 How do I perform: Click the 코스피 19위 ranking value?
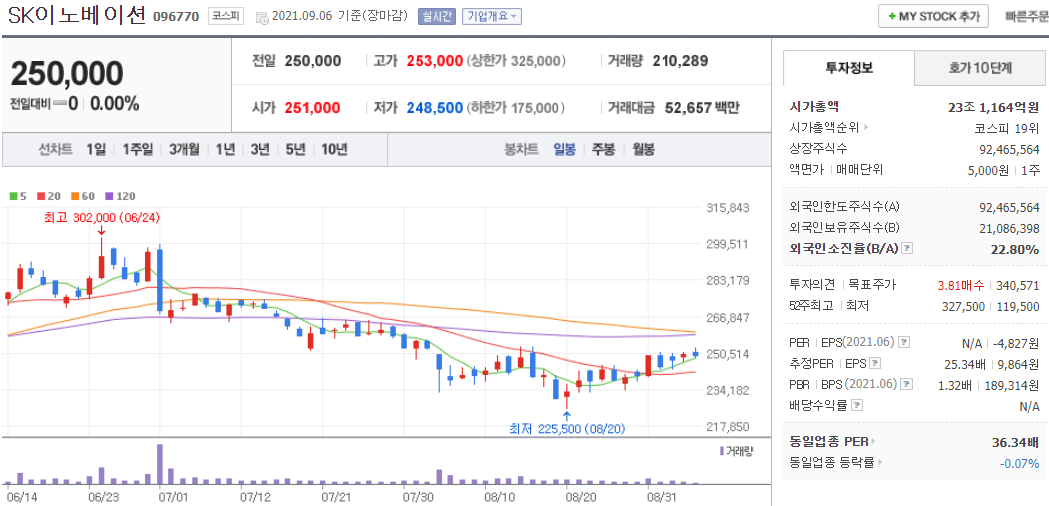click(1007, 127)
